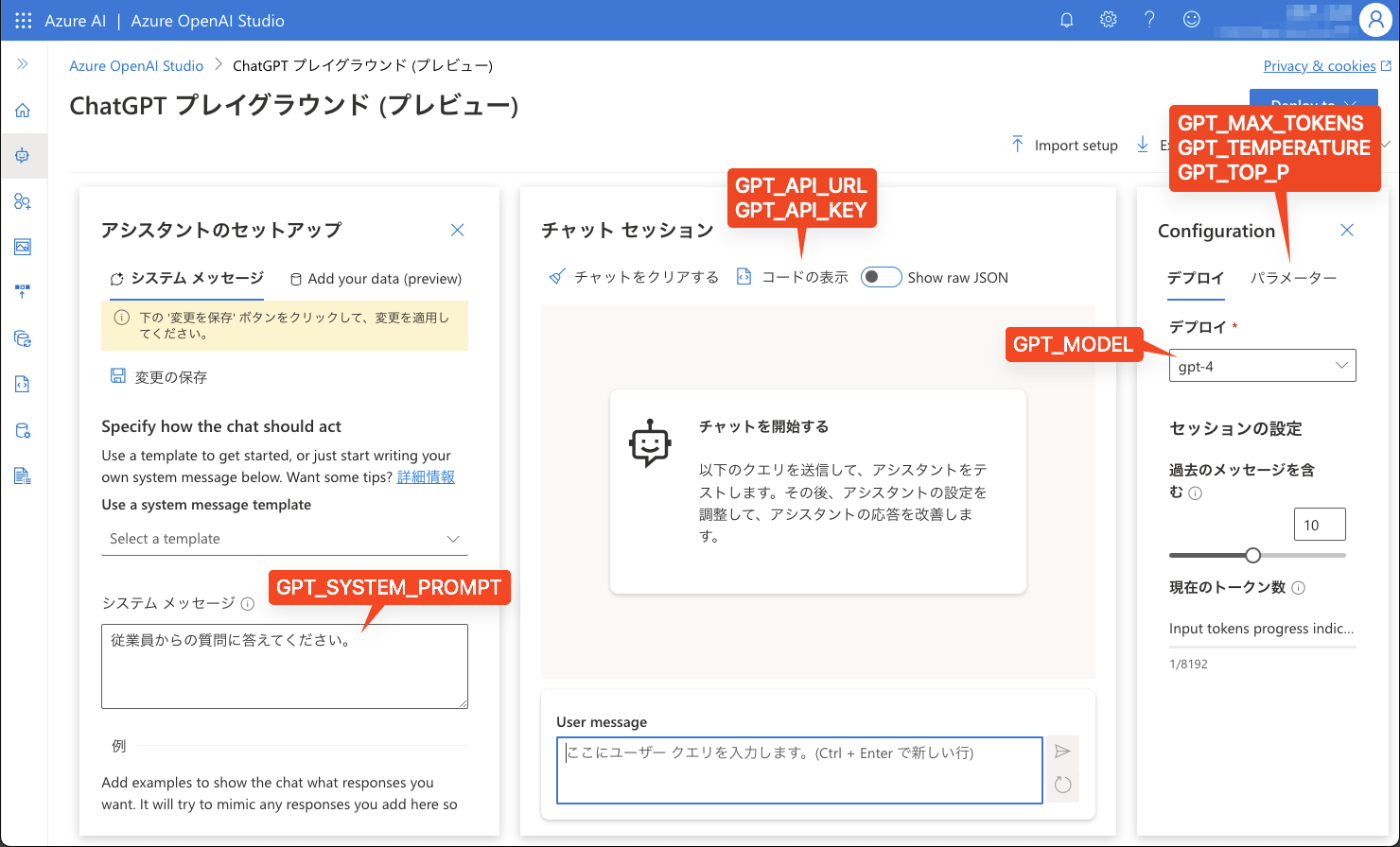Switch to Add your data (preview) tab
This screenshot has width=1400, height=847.
375,278
